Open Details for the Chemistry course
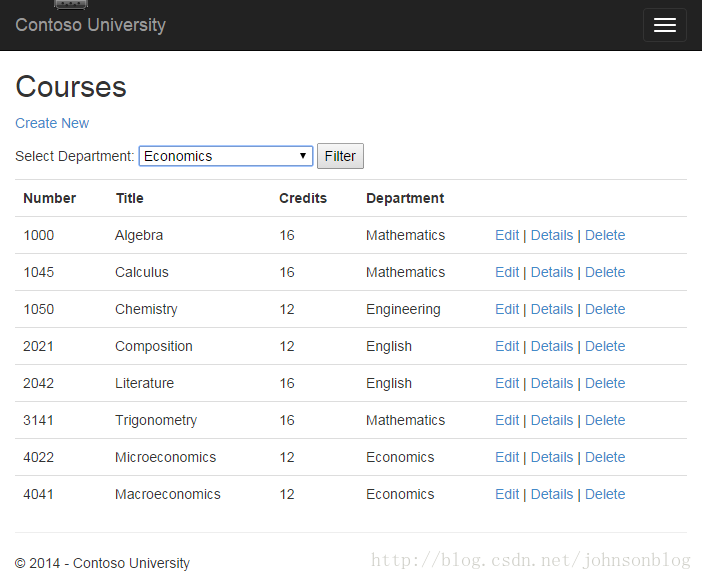This screenshot has height=580, width=702. tap(552, 309)
